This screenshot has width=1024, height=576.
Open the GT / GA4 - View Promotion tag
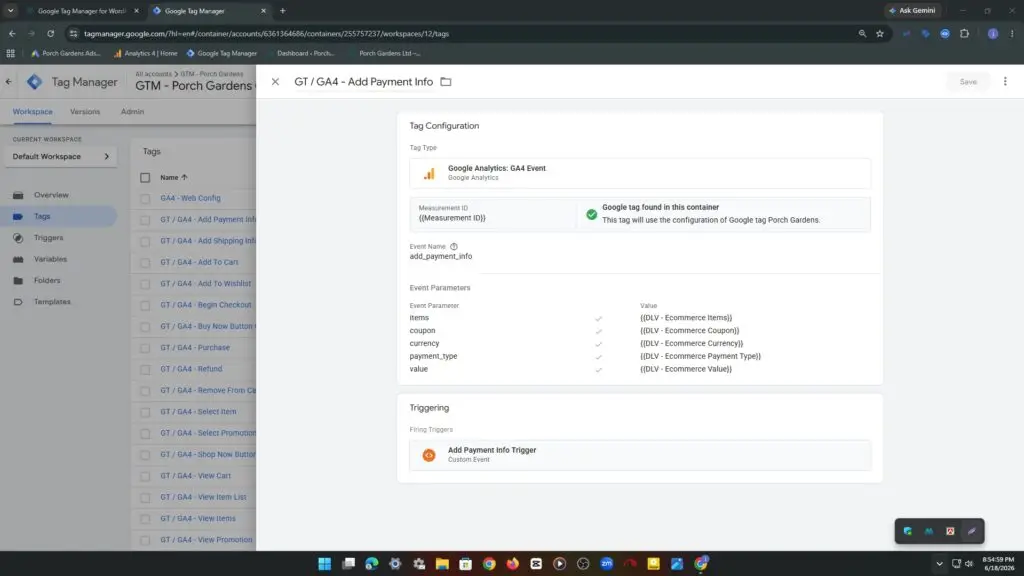tap(206, 540)
